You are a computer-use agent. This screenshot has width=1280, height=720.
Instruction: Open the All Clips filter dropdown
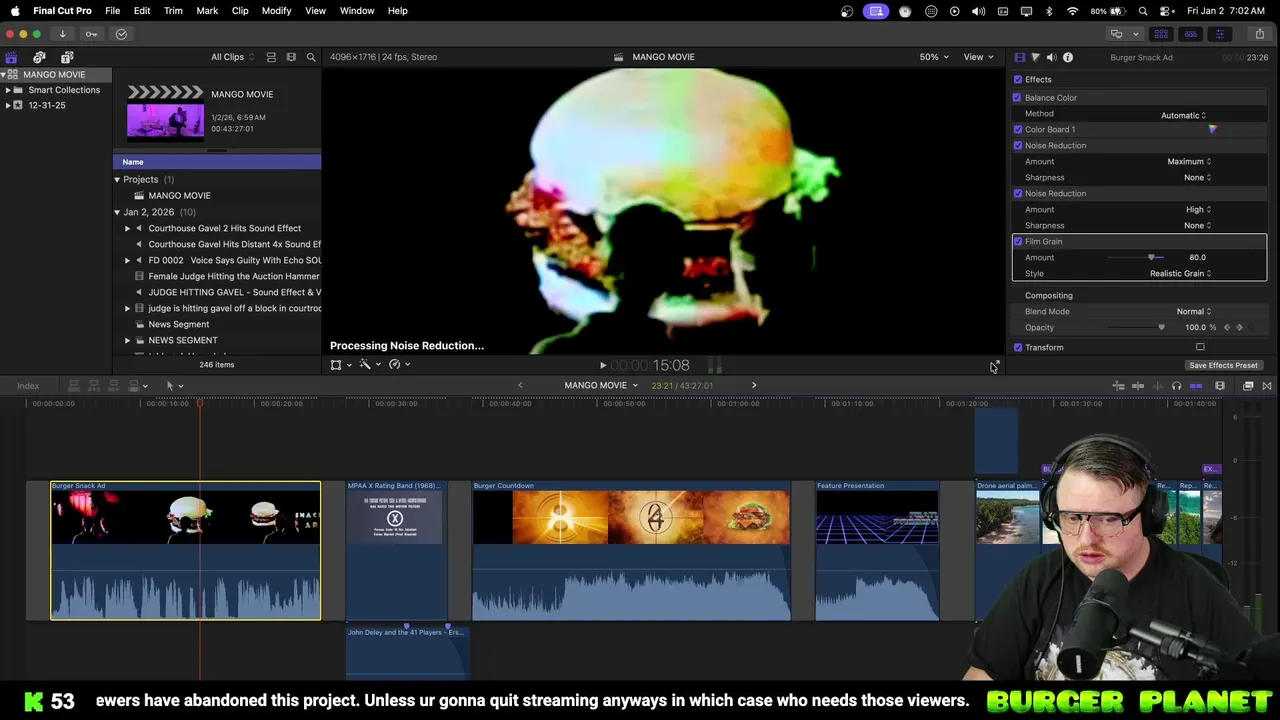(232, 57)
